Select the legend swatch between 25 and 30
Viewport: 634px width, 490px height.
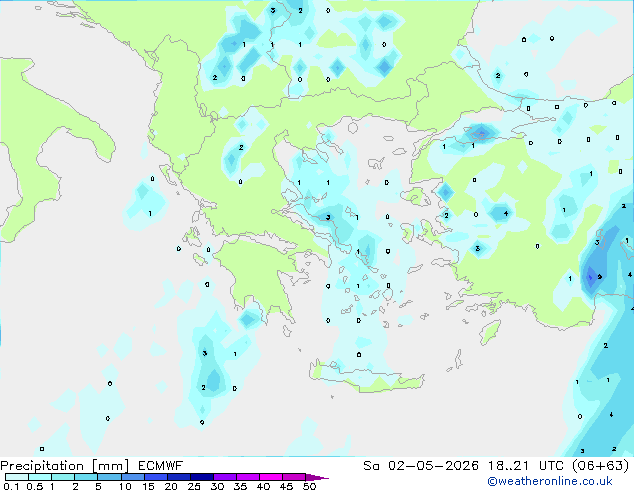202,477
